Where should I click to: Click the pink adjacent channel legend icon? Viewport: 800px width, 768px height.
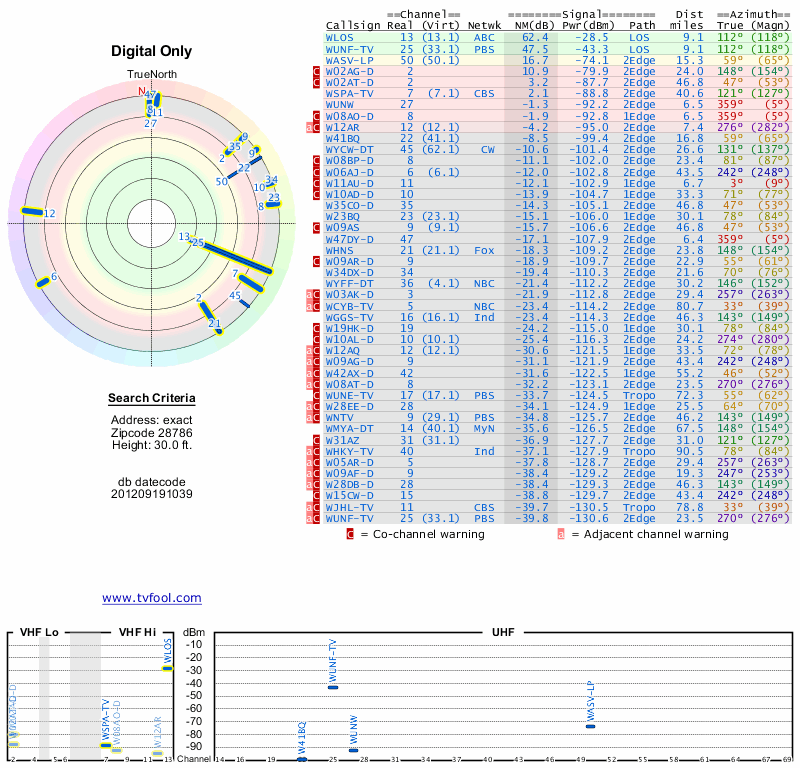(561, 534)
